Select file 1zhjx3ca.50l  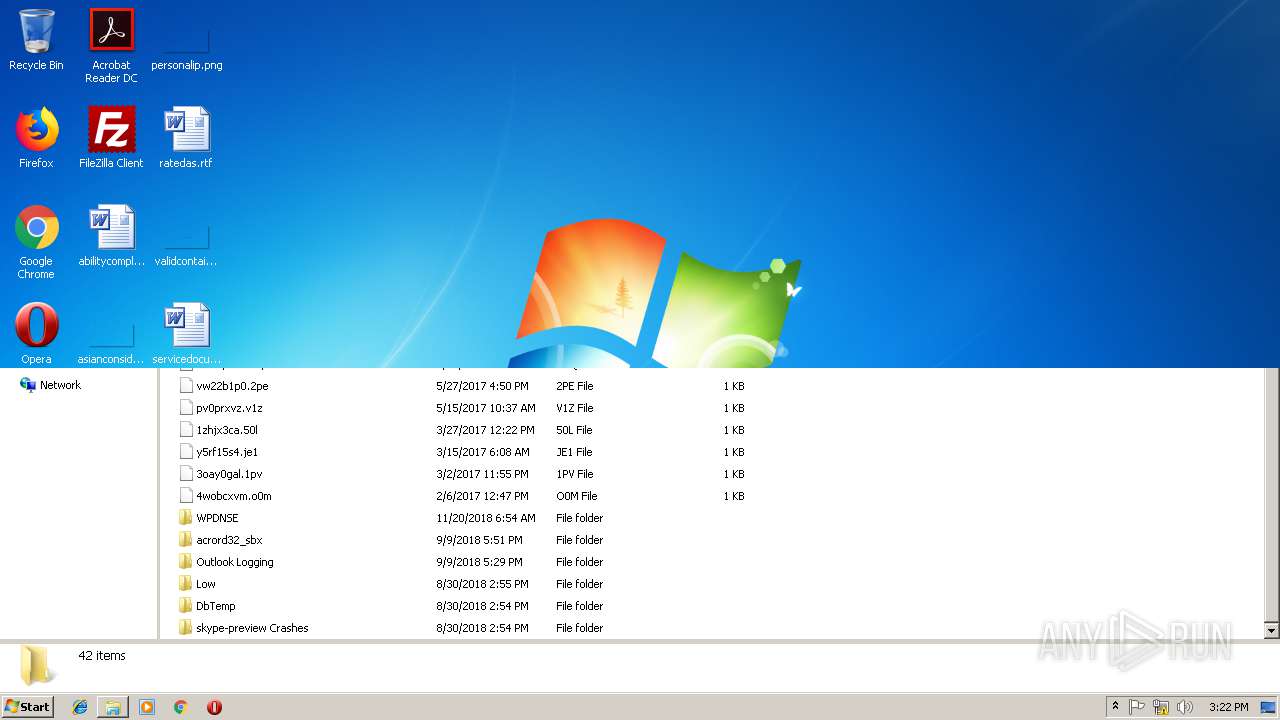click(x=227, y=430)
